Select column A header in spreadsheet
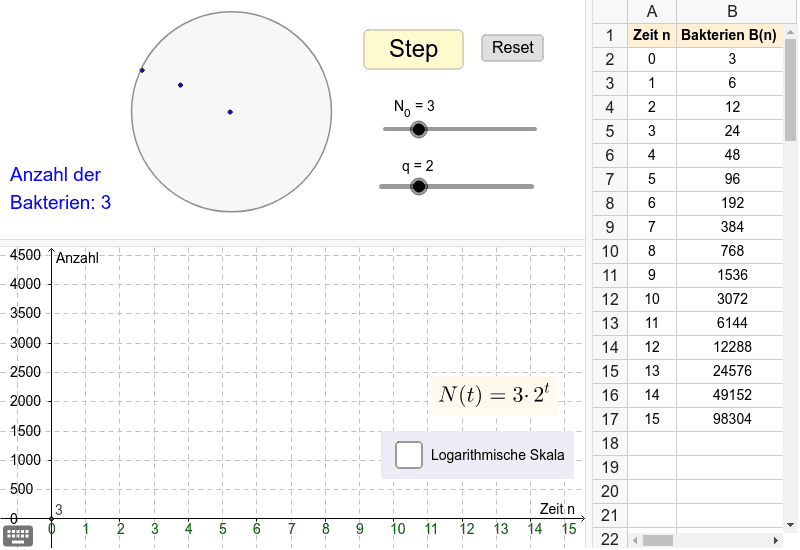800x550 pixels. (652, 11)
